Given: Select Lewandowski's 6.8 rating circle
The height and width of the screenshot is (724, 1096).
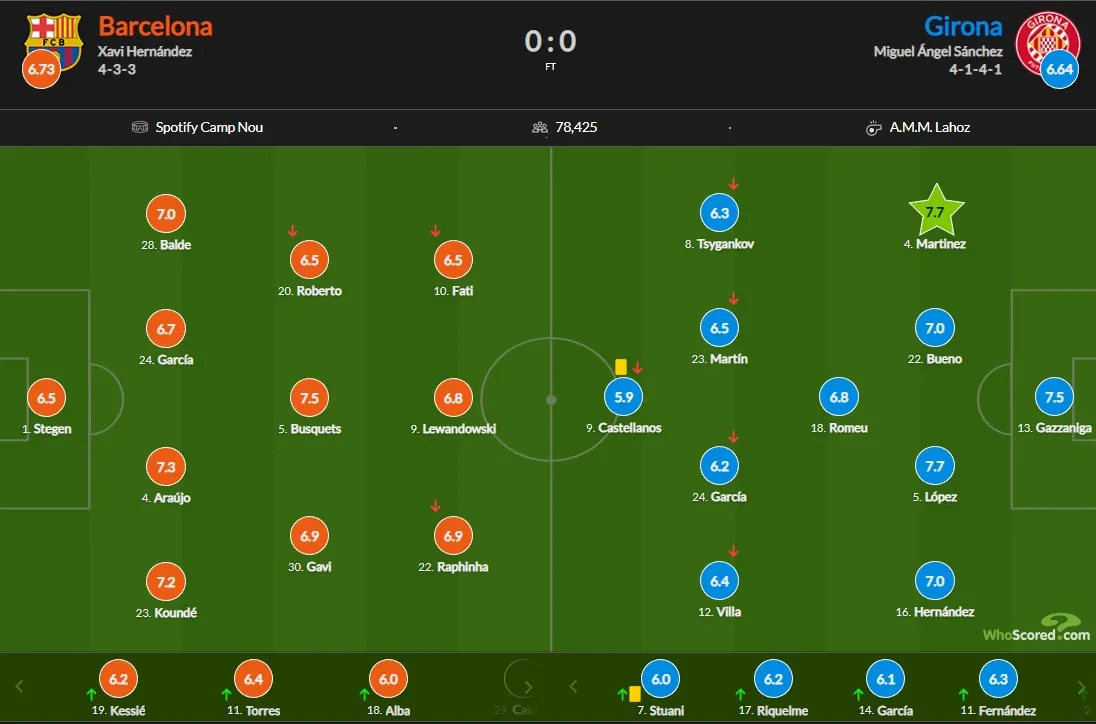Looking at the screenshot, I should [453, 397].
